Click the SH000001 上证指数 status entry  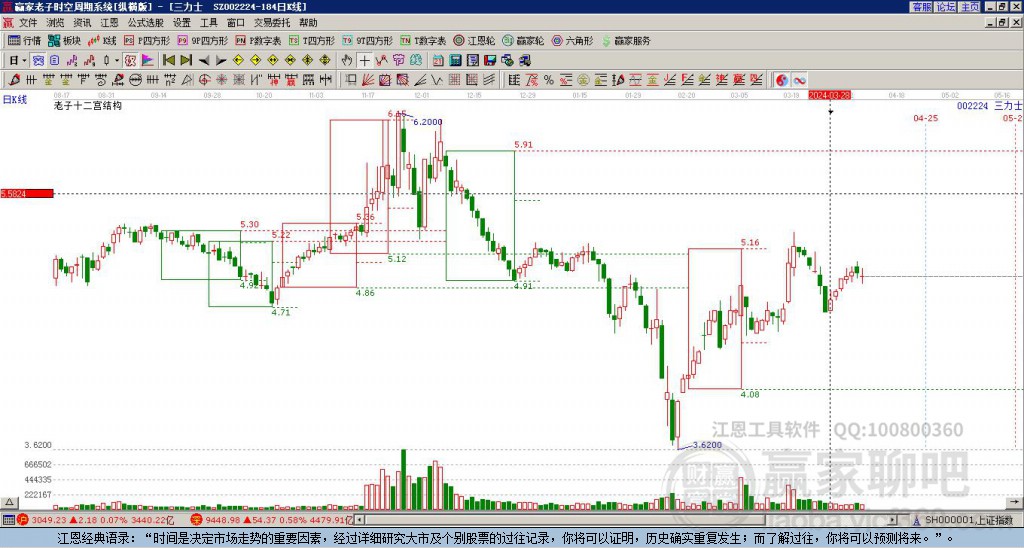(967, 520)
